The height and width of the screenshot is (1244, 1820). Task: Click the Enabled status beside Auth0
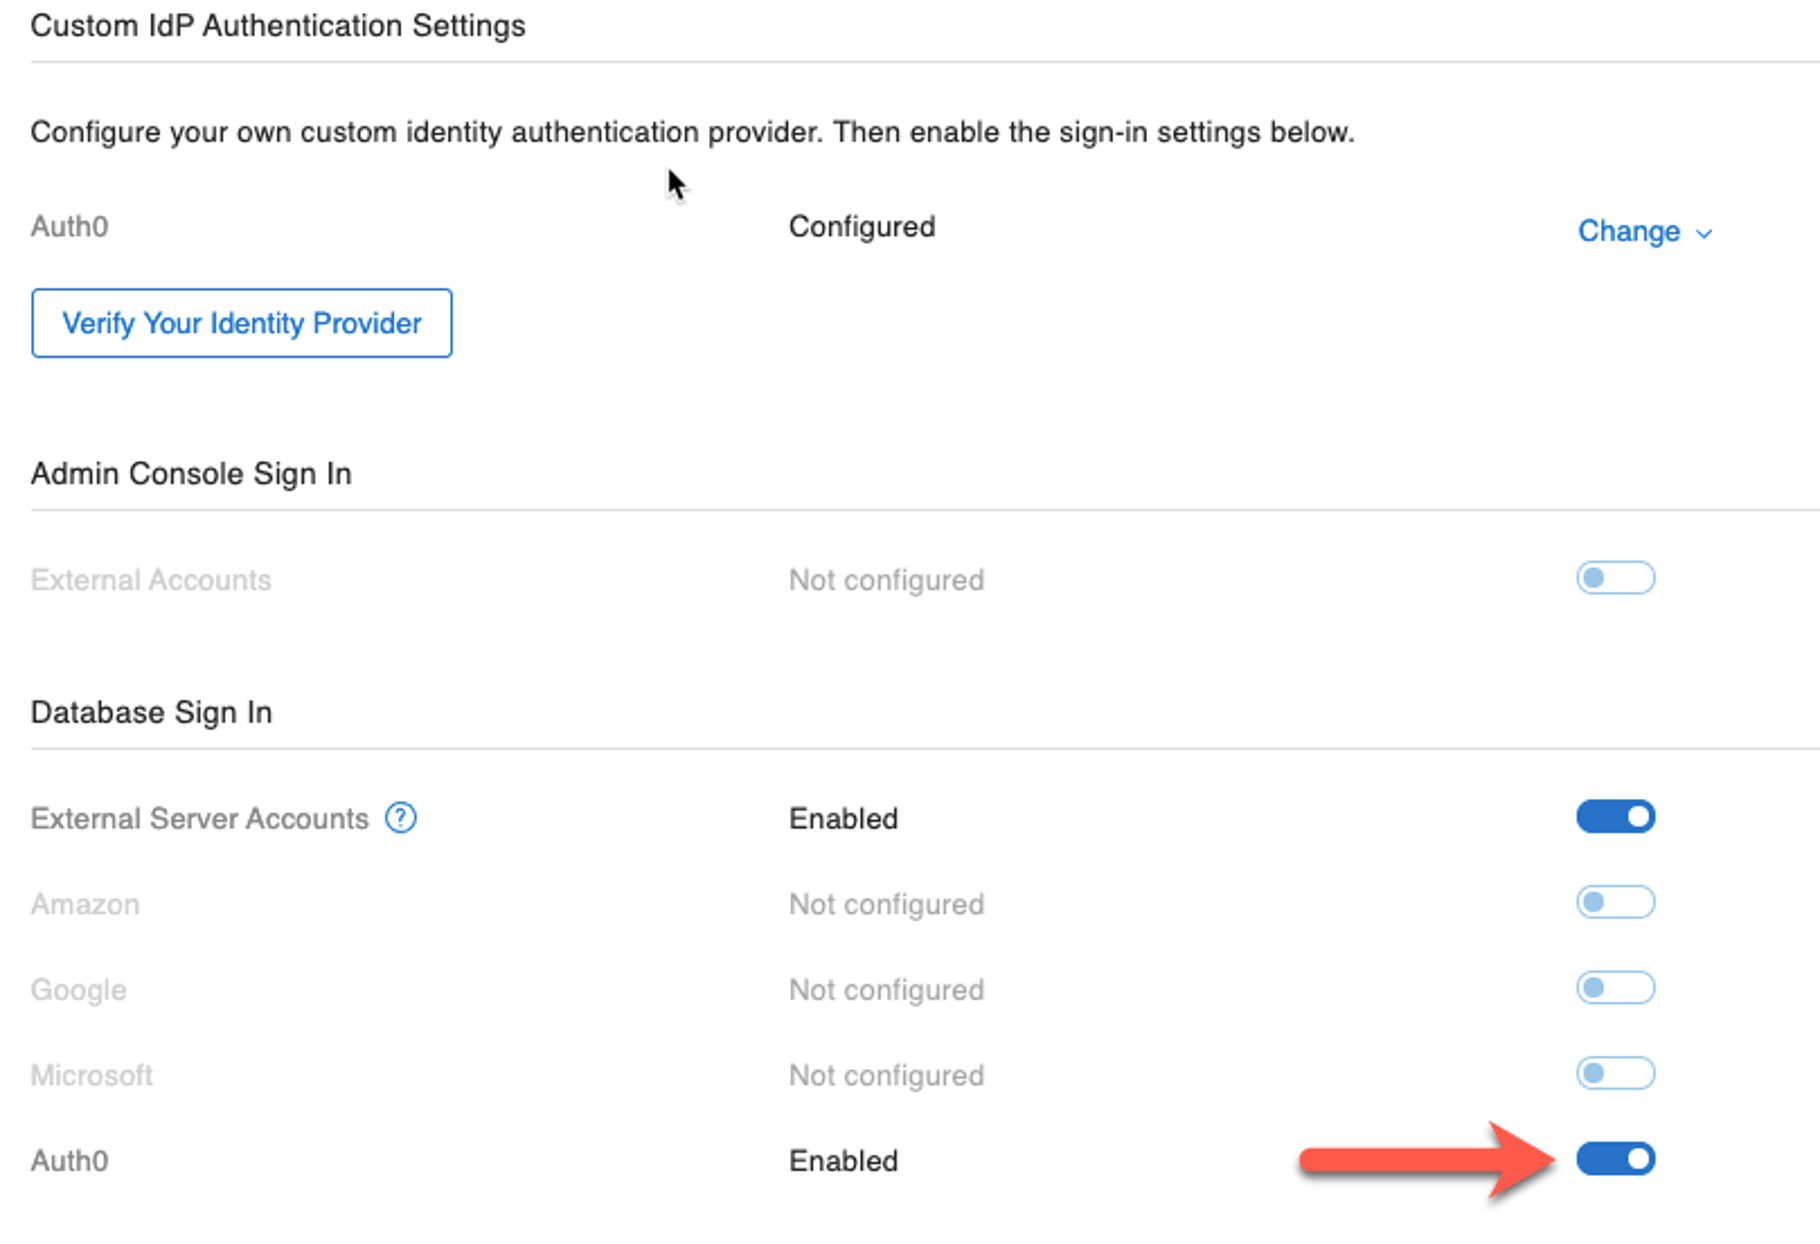[843, 1160]
